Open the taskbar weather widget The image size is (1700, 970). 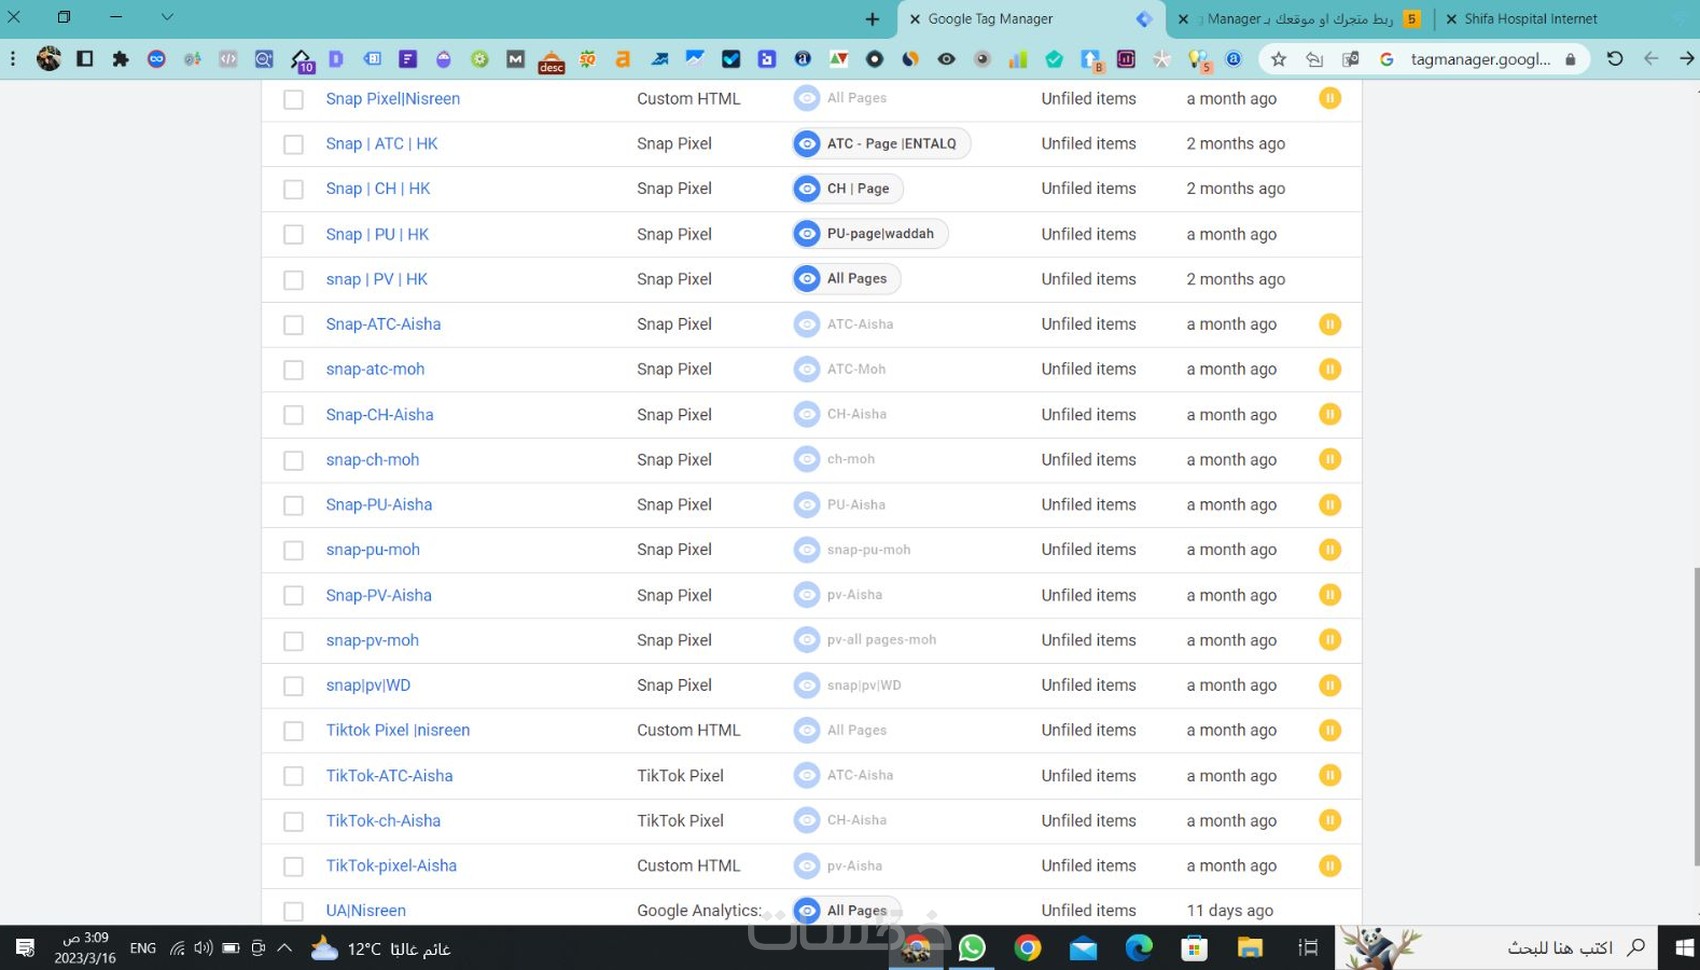(380, 948)
